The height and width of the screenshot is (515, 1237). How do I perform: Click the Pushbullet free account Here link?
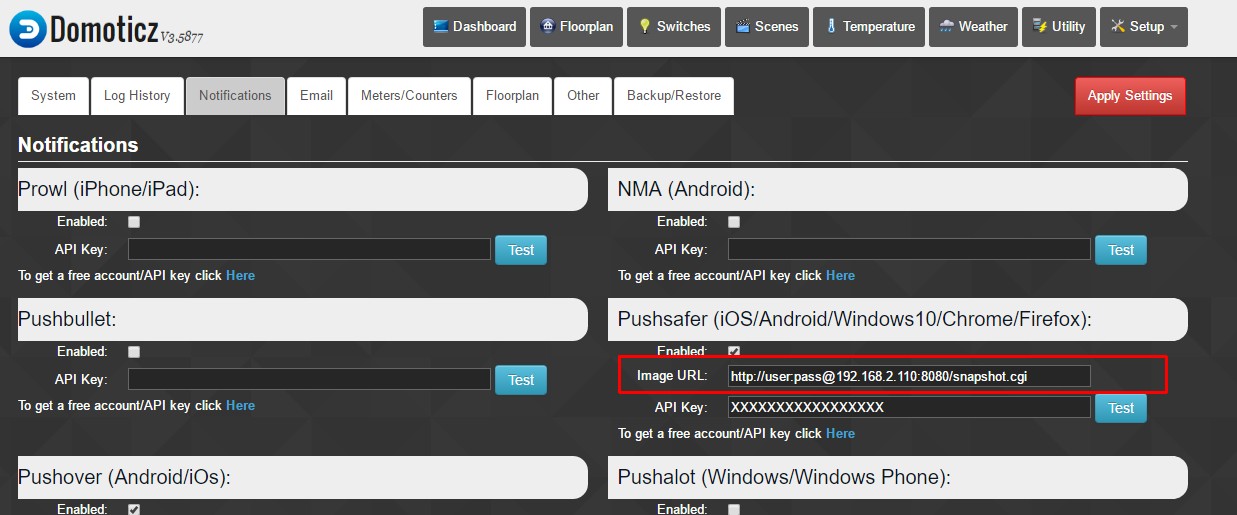[x=240, y=405]
